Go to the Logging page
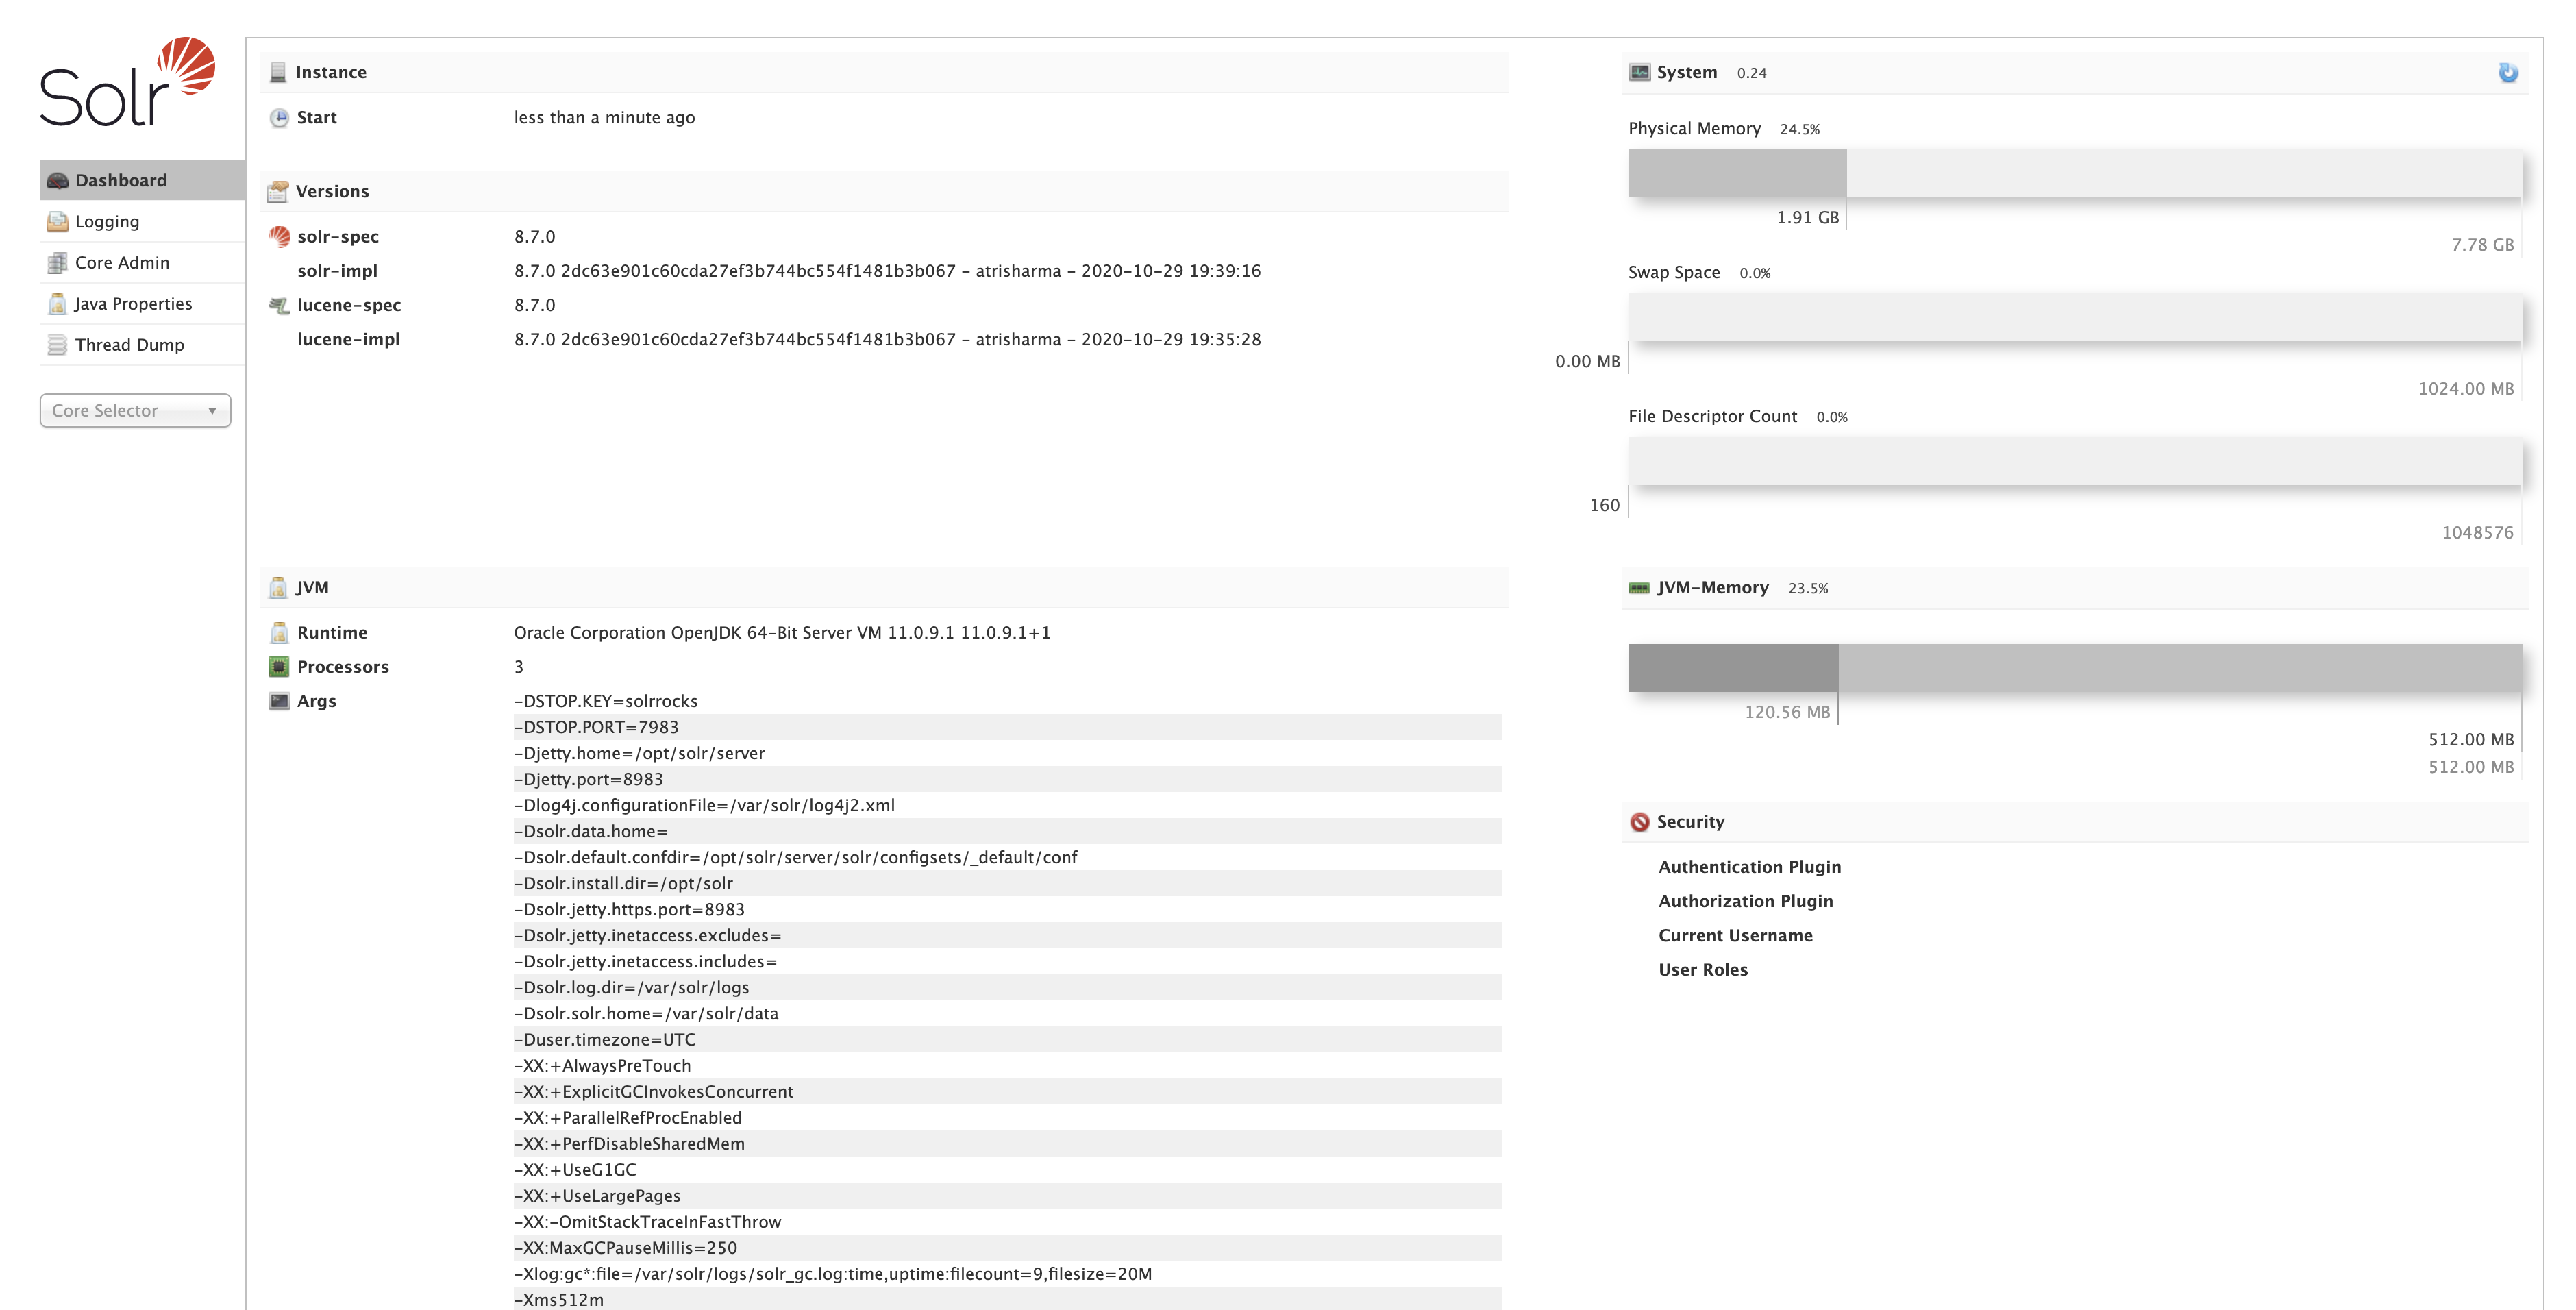Image resolution: width=2576 pixels, height=1310 pixels. tap(142, 222)
